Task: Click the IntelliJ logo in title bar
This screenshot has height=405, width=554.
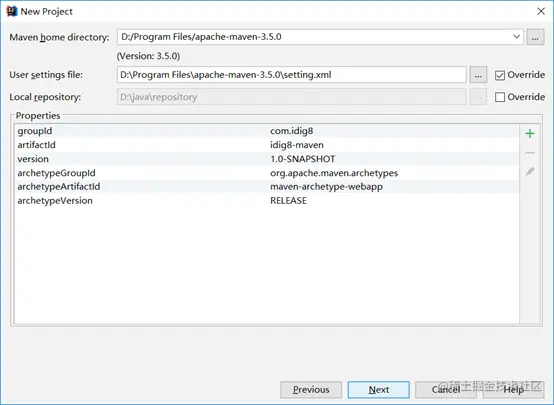Action: point(12,11)
